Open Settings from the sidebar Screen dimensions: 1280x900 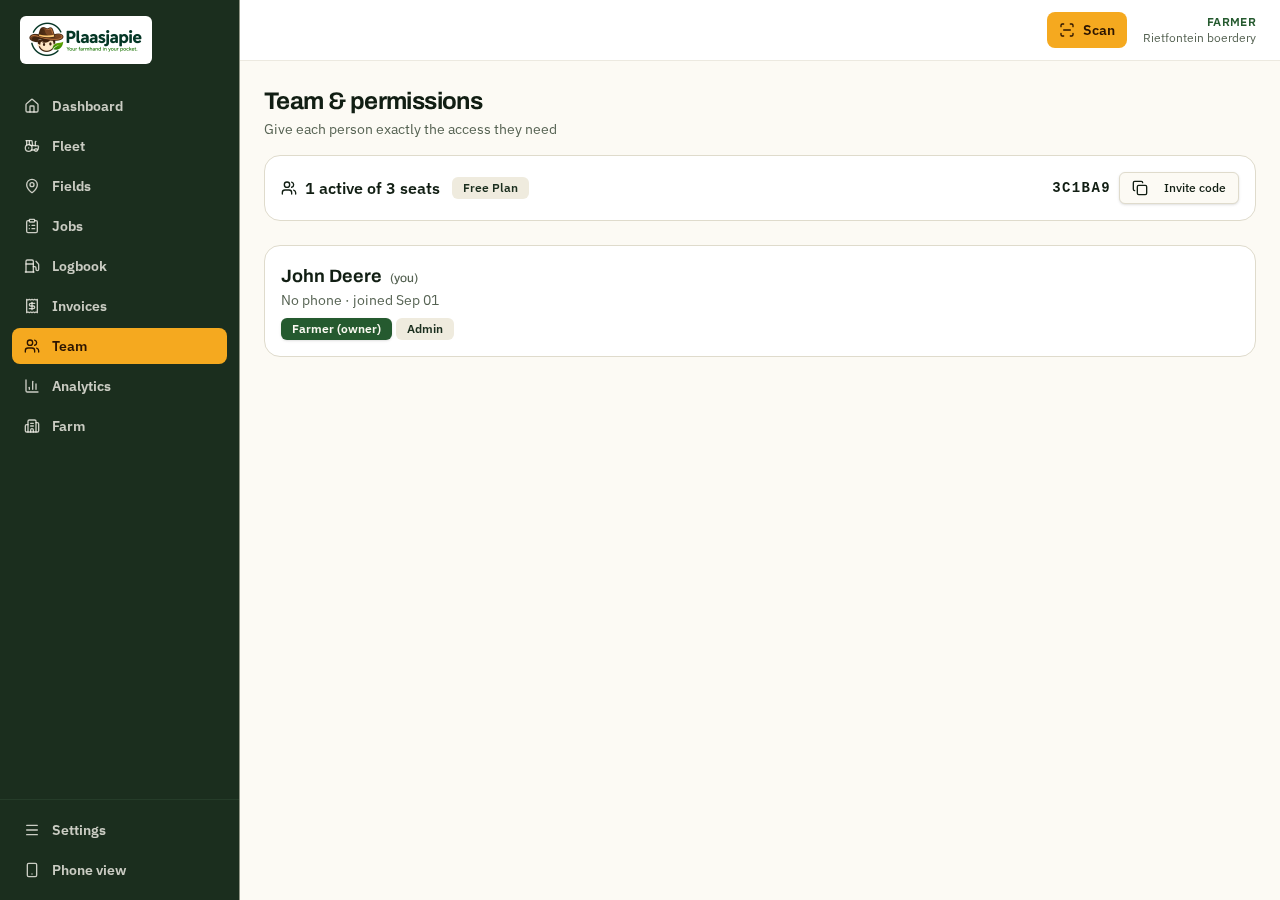coord(119,830)
